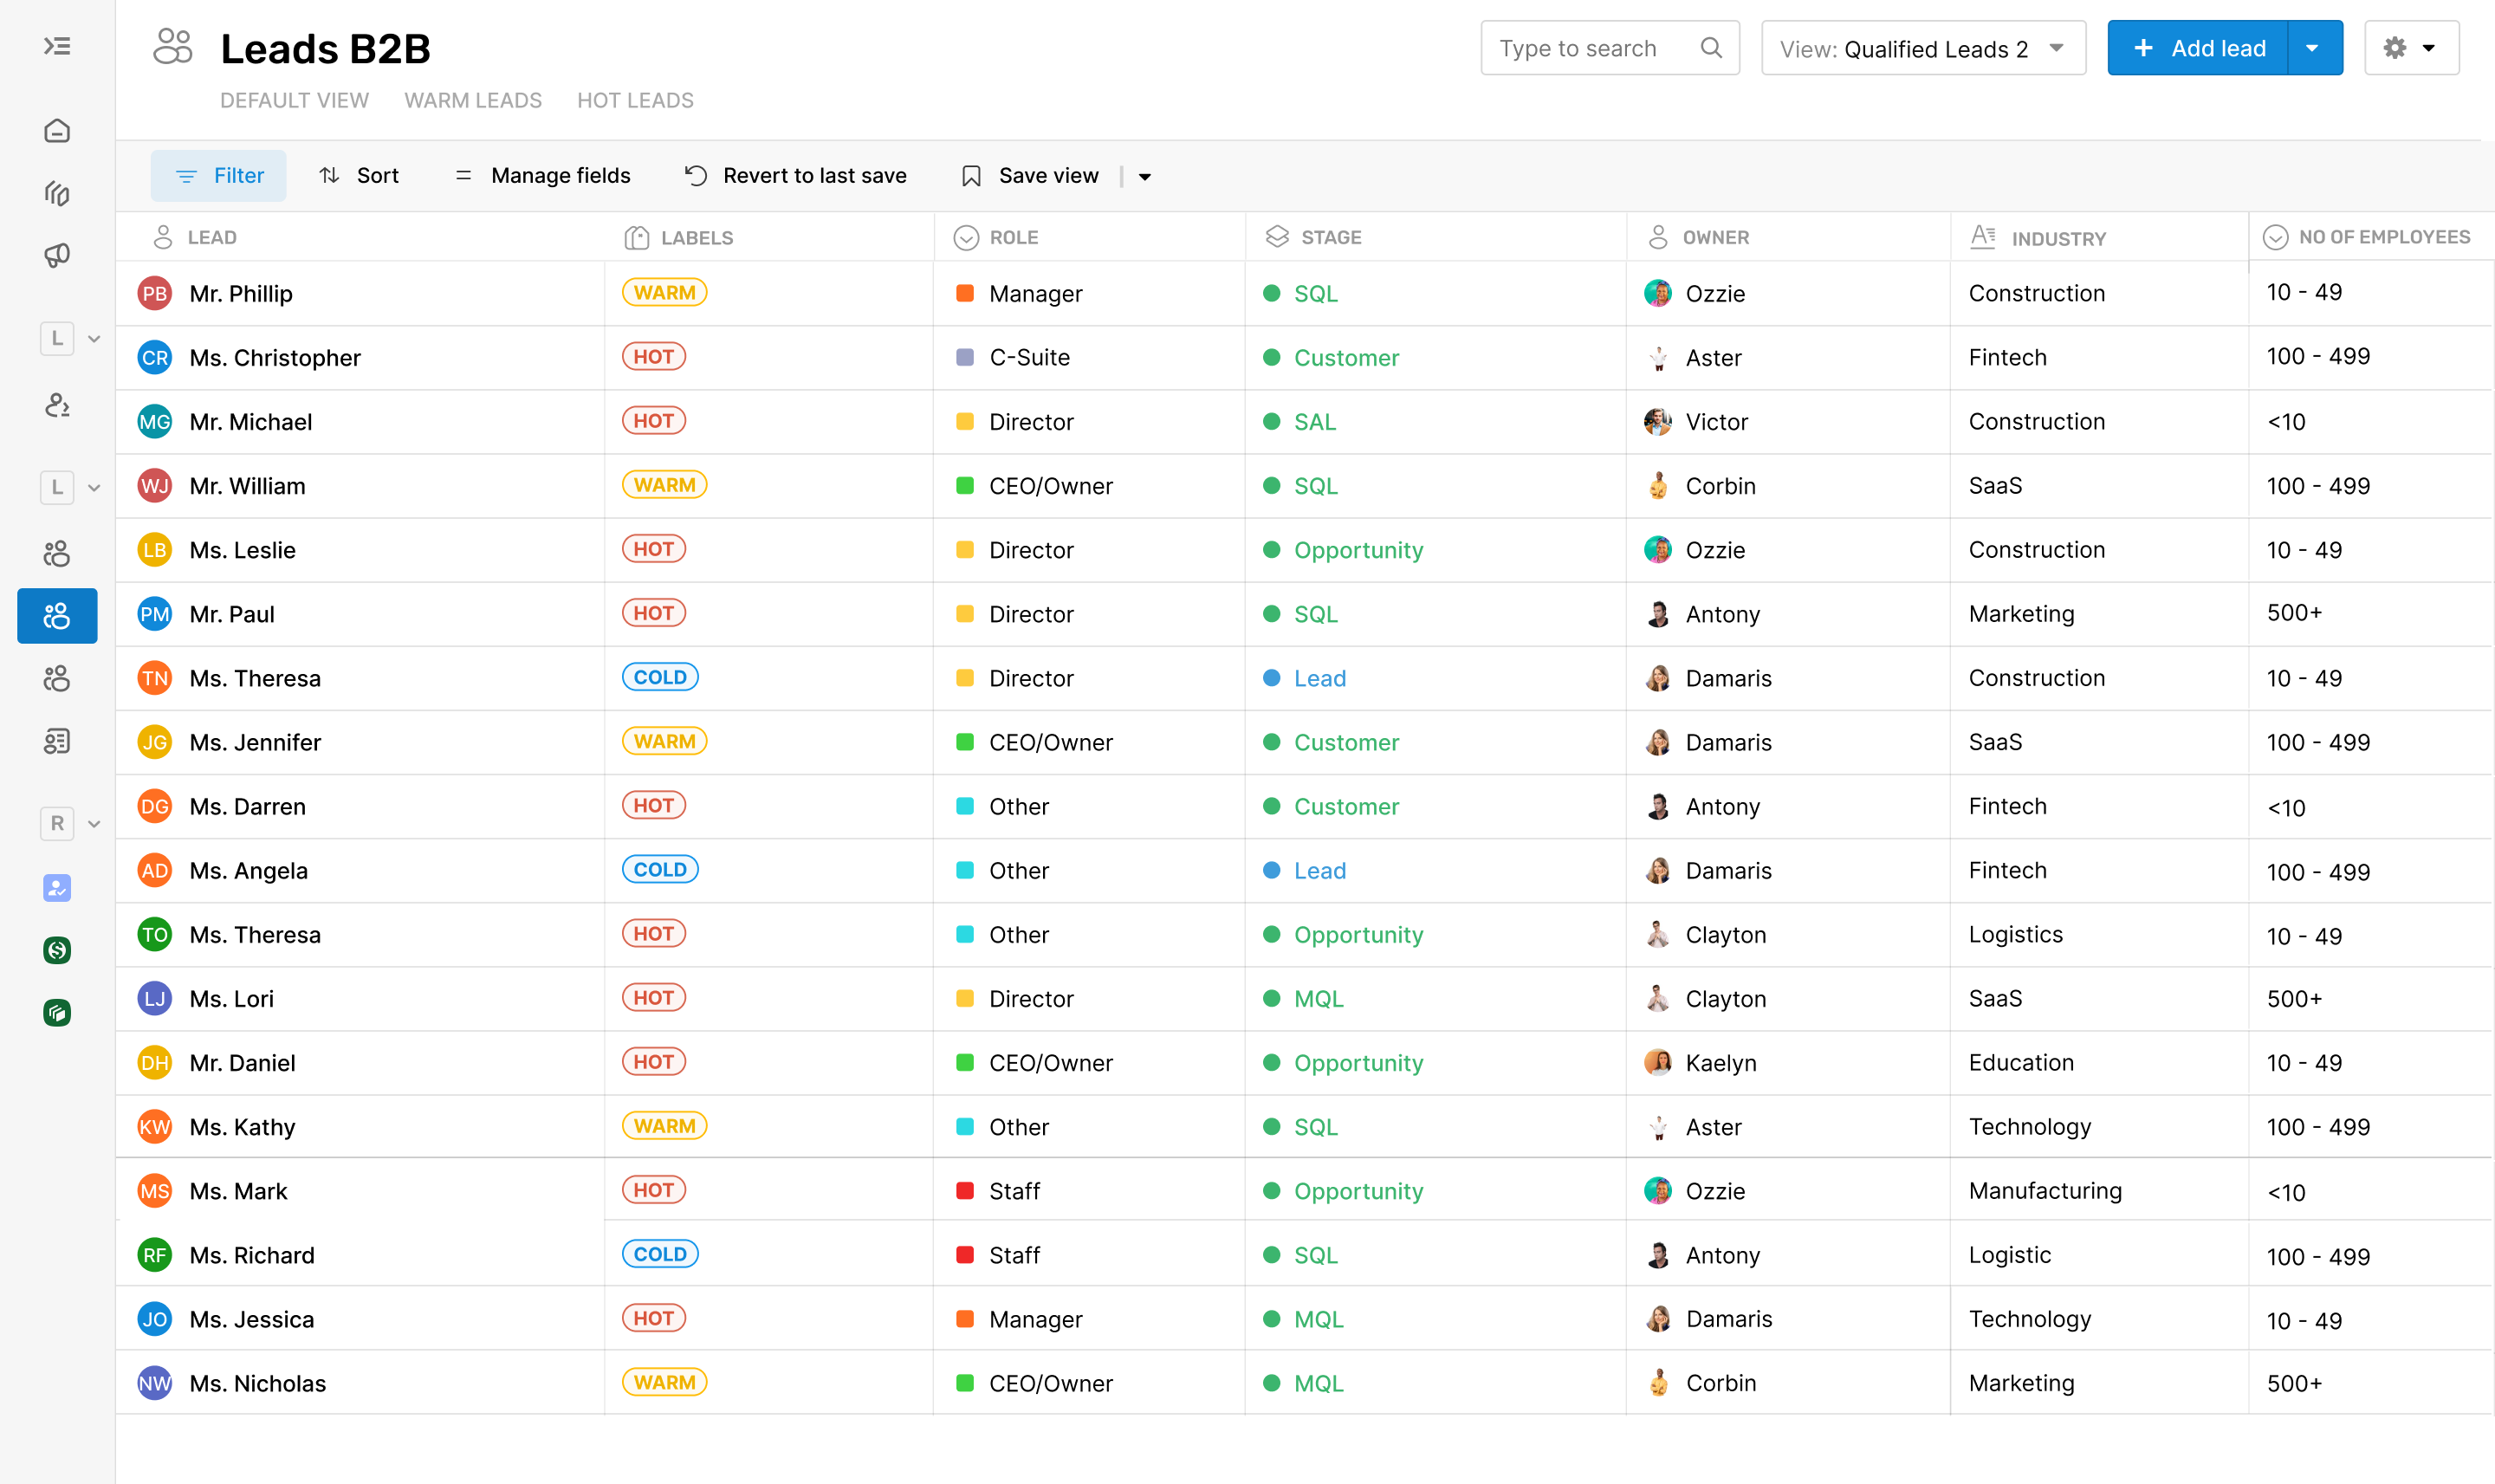Click Revert to last save

[795, 175]
